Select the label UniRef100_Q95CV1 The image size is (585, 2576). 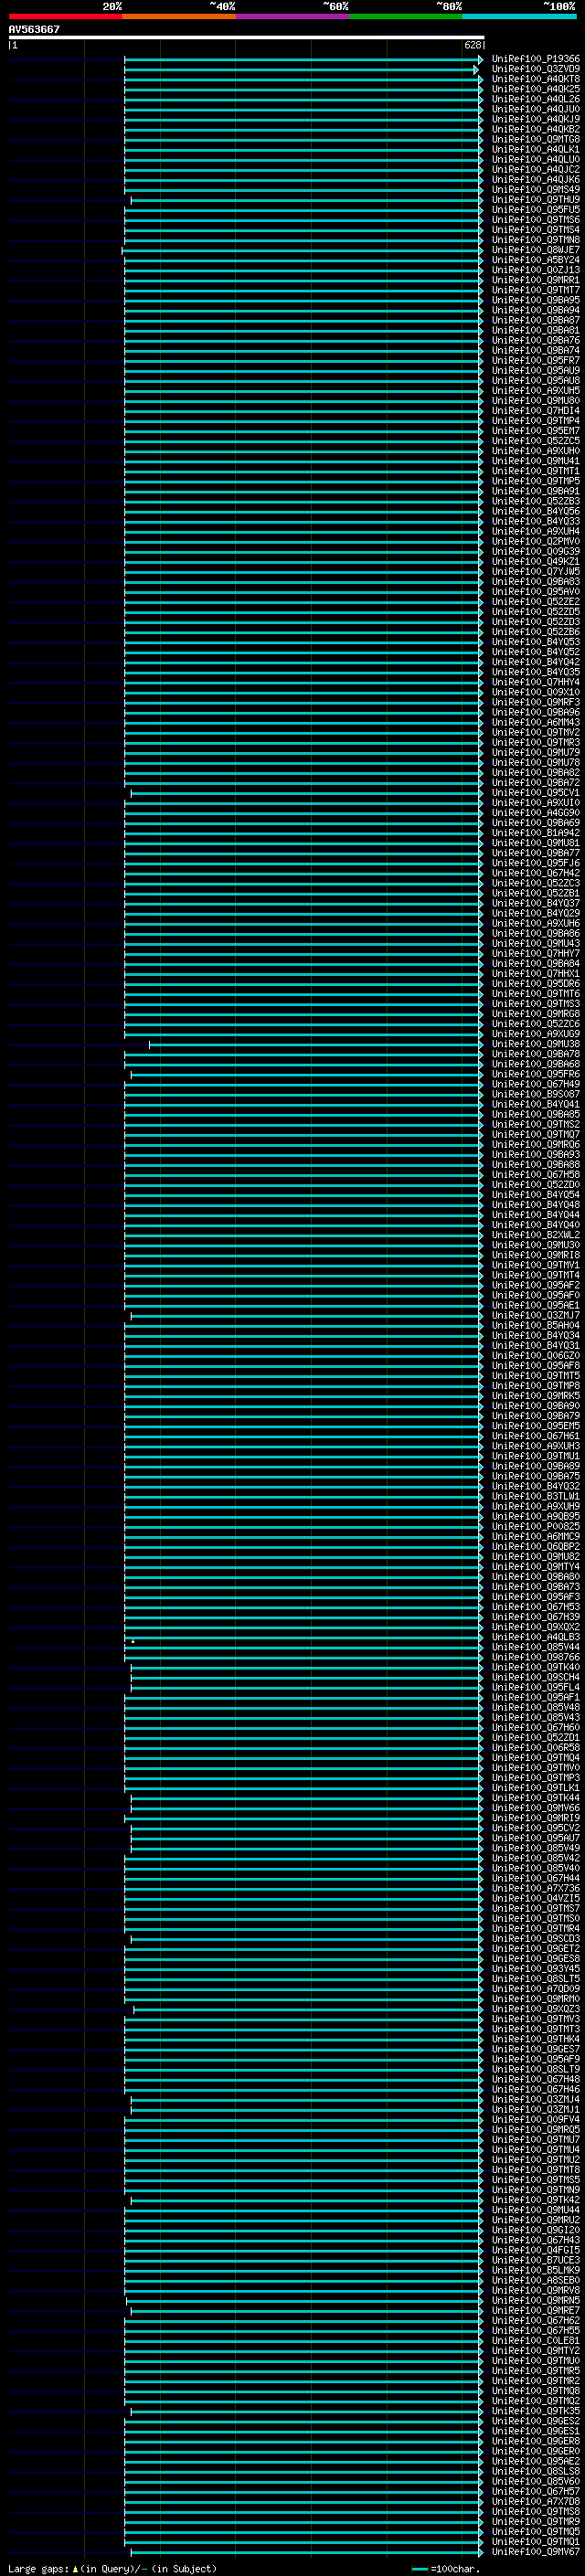(x=536, y=793)
